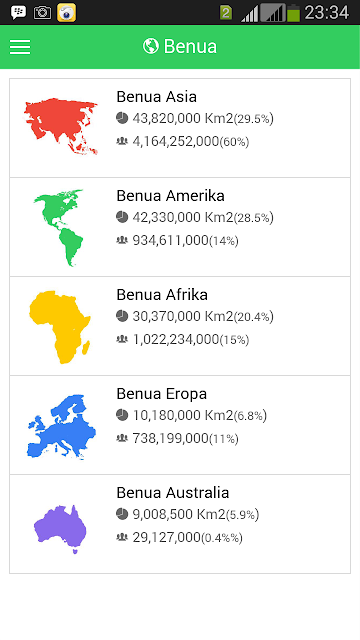The height and width of the screenshot is (640, 360).
Task: Tap the BBM notification icon in status bar
Action: pyautogui.click(x=18, y=13)
